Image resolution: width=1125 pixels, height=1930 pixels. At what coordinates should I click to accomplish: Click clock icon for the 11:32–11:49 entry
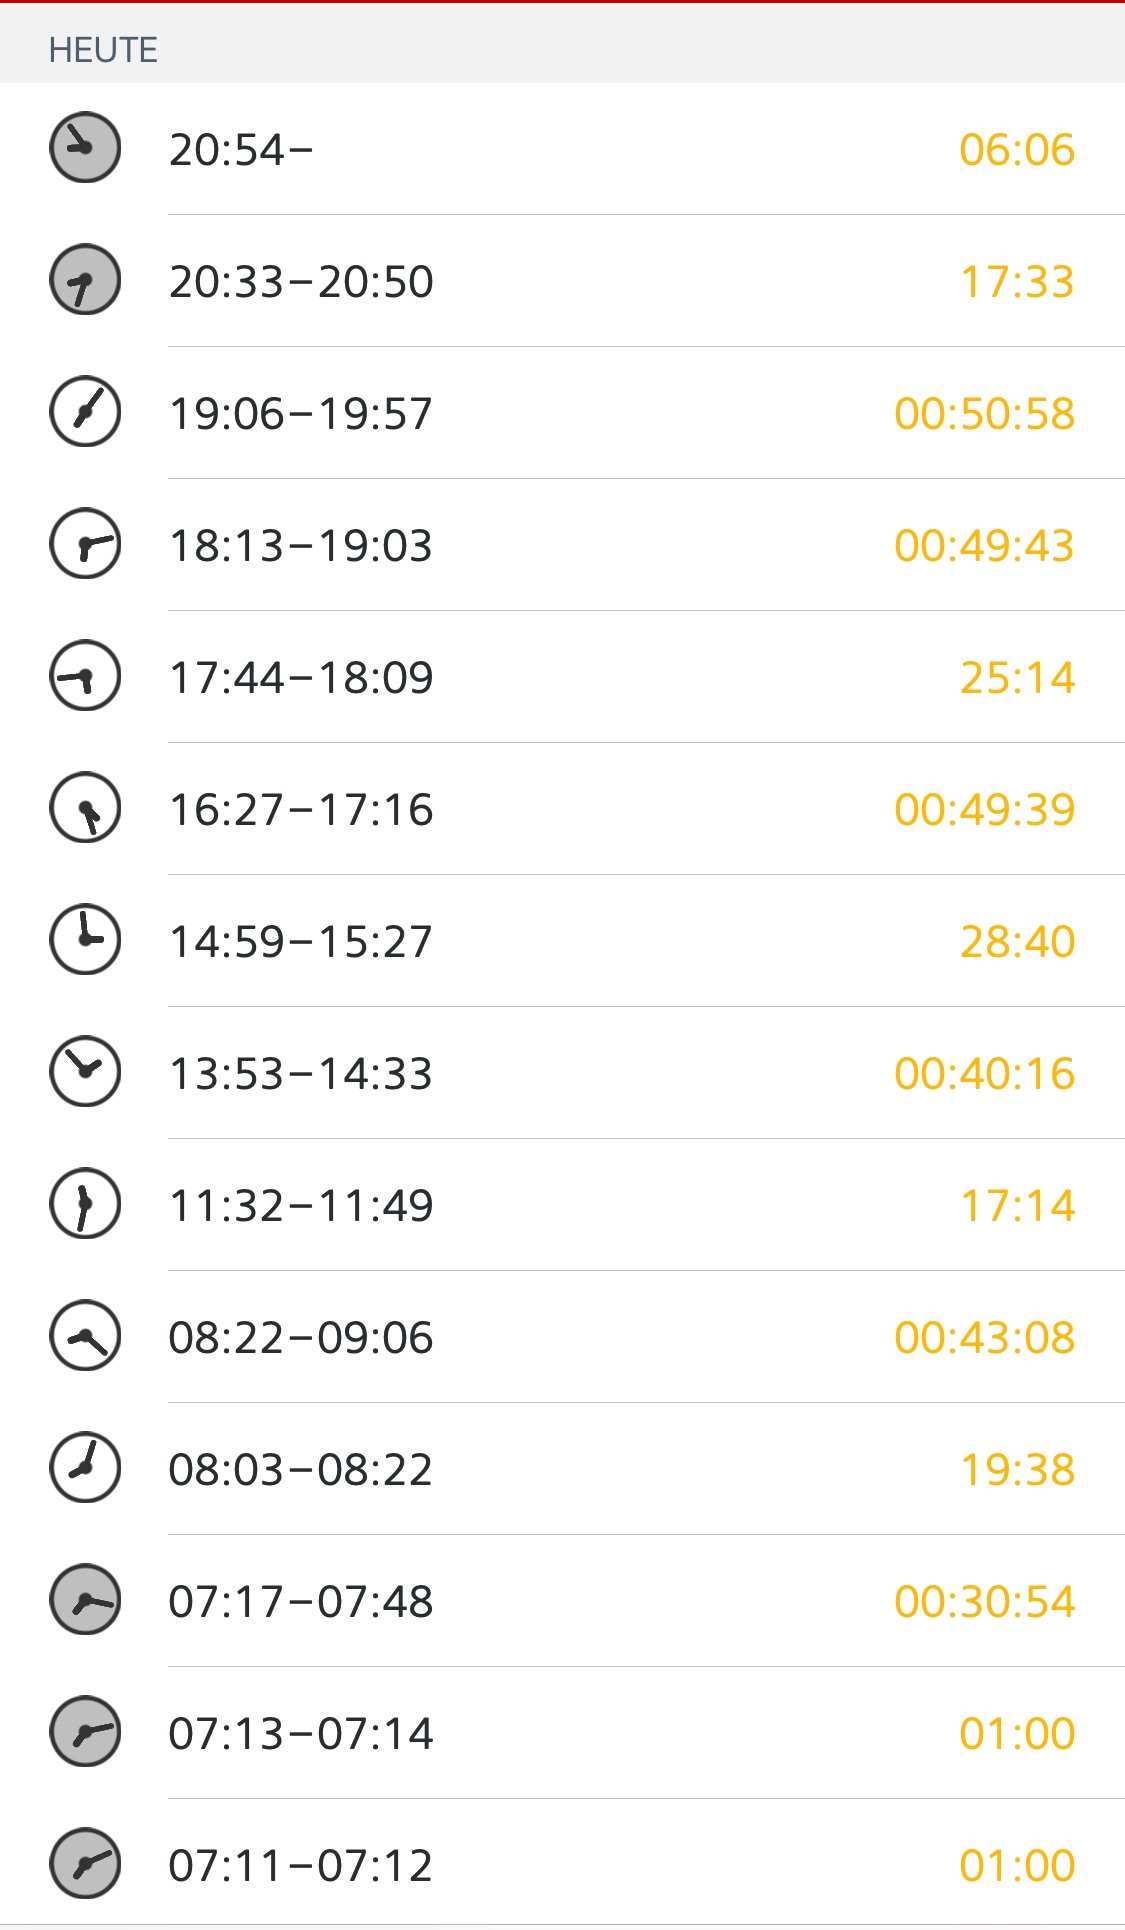(x=85, y=1204)
